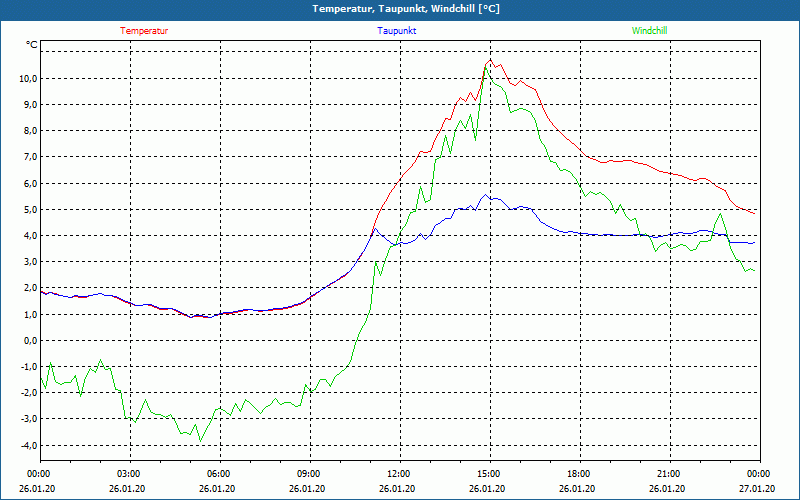Click the 3,0 y-axis value
The height and width of the screenshot is (500, 800).
(30, 262)
